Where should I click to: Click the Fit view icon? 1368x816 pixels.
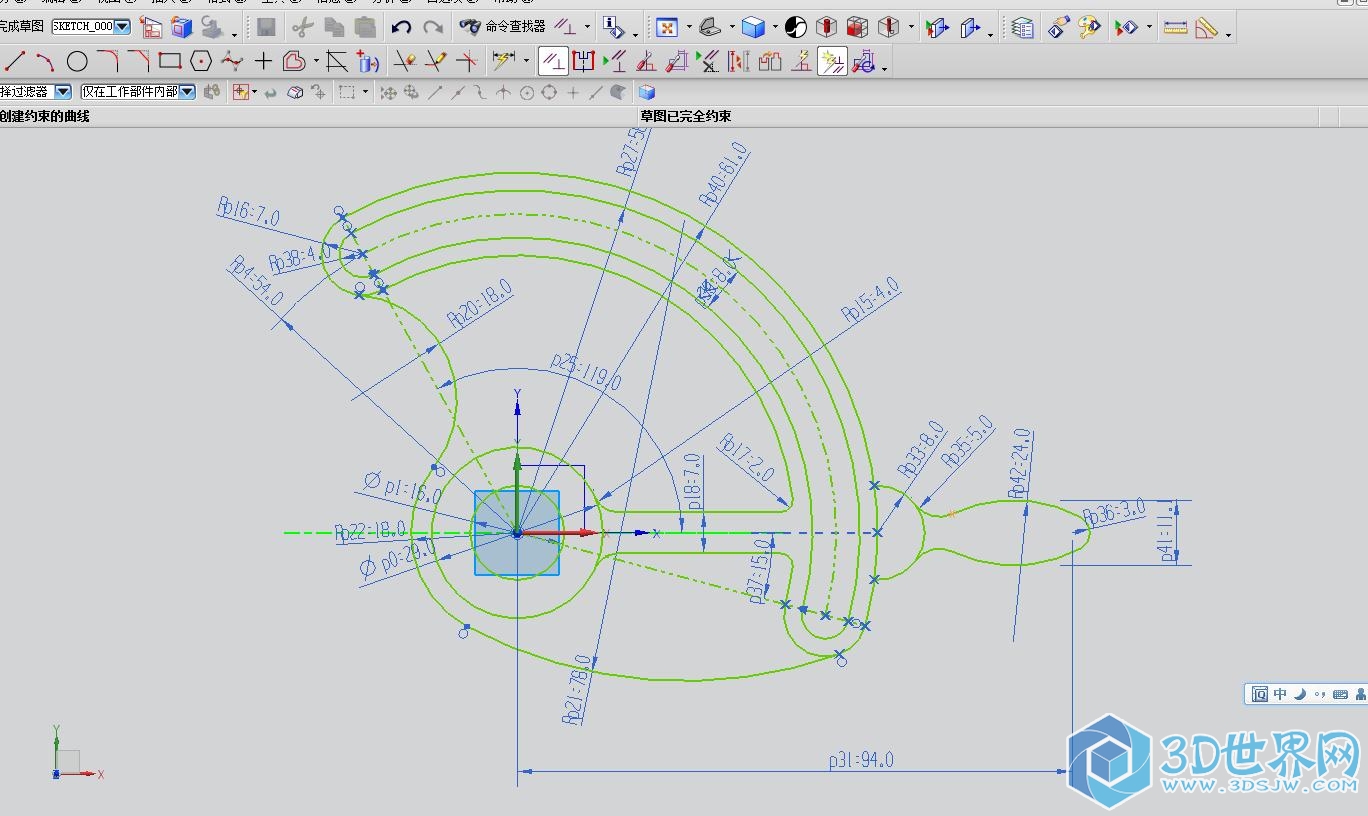[667, 28]
